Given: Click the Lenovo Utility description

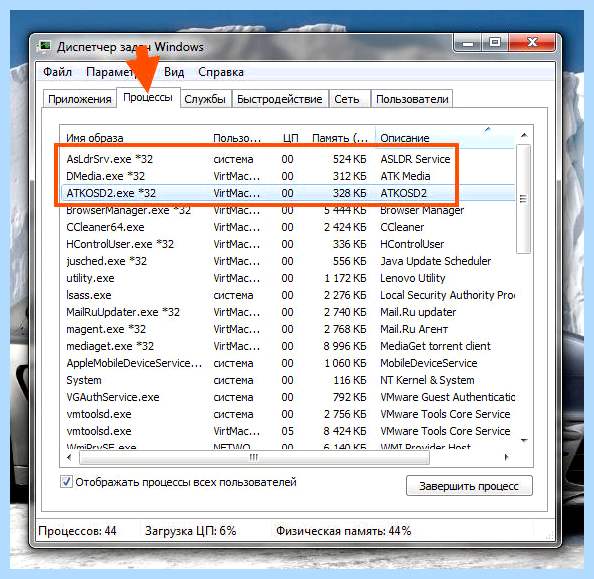Looking at the screenshot, I should (x=413, y=278).
